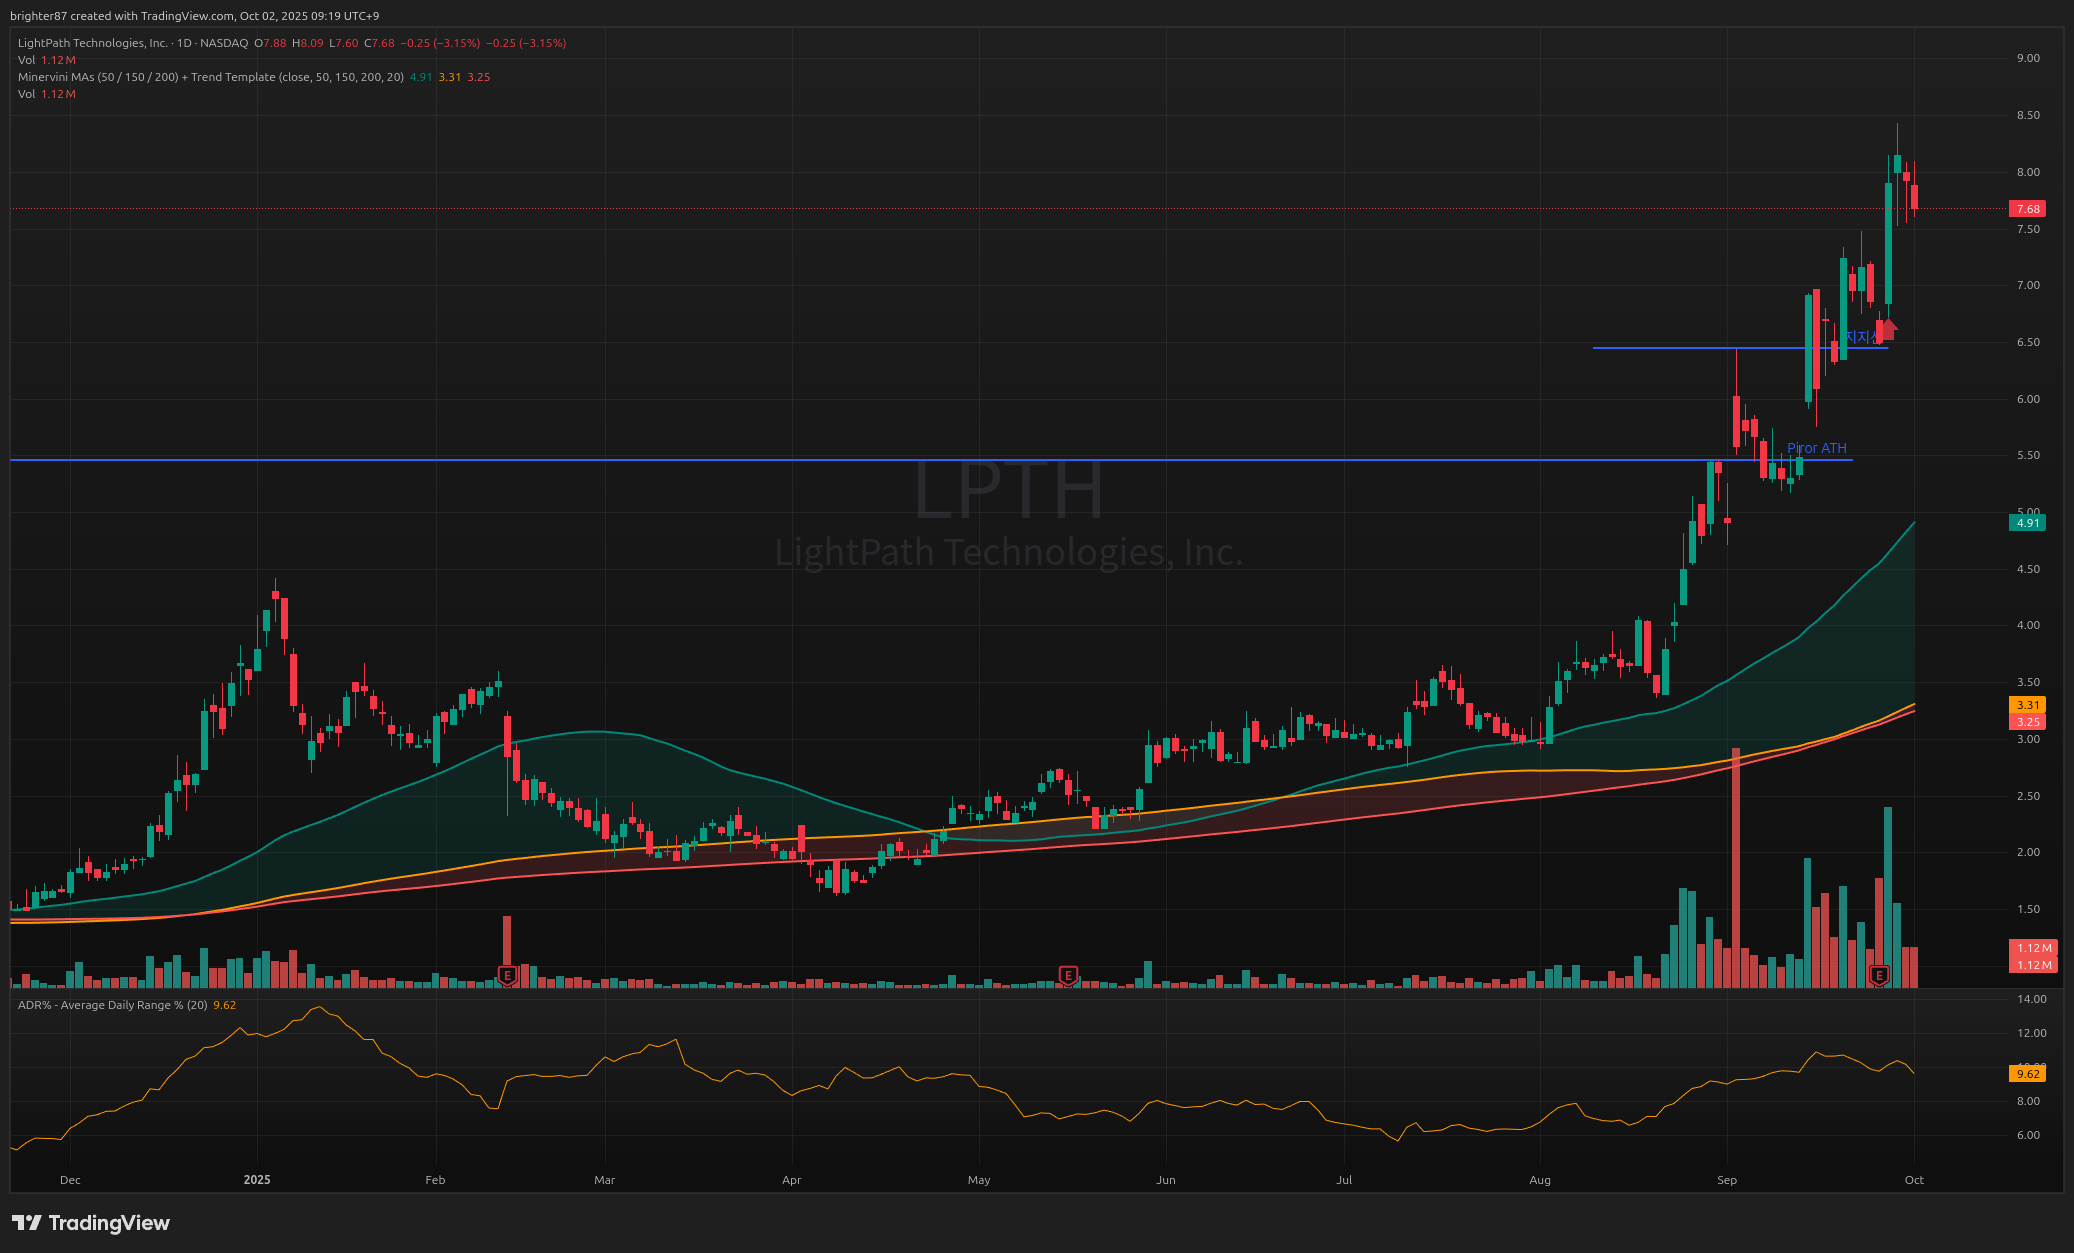2074x1253 pixels.
Task: Click the 9.00 level on price scale
Action: (x=2027, y=58)
